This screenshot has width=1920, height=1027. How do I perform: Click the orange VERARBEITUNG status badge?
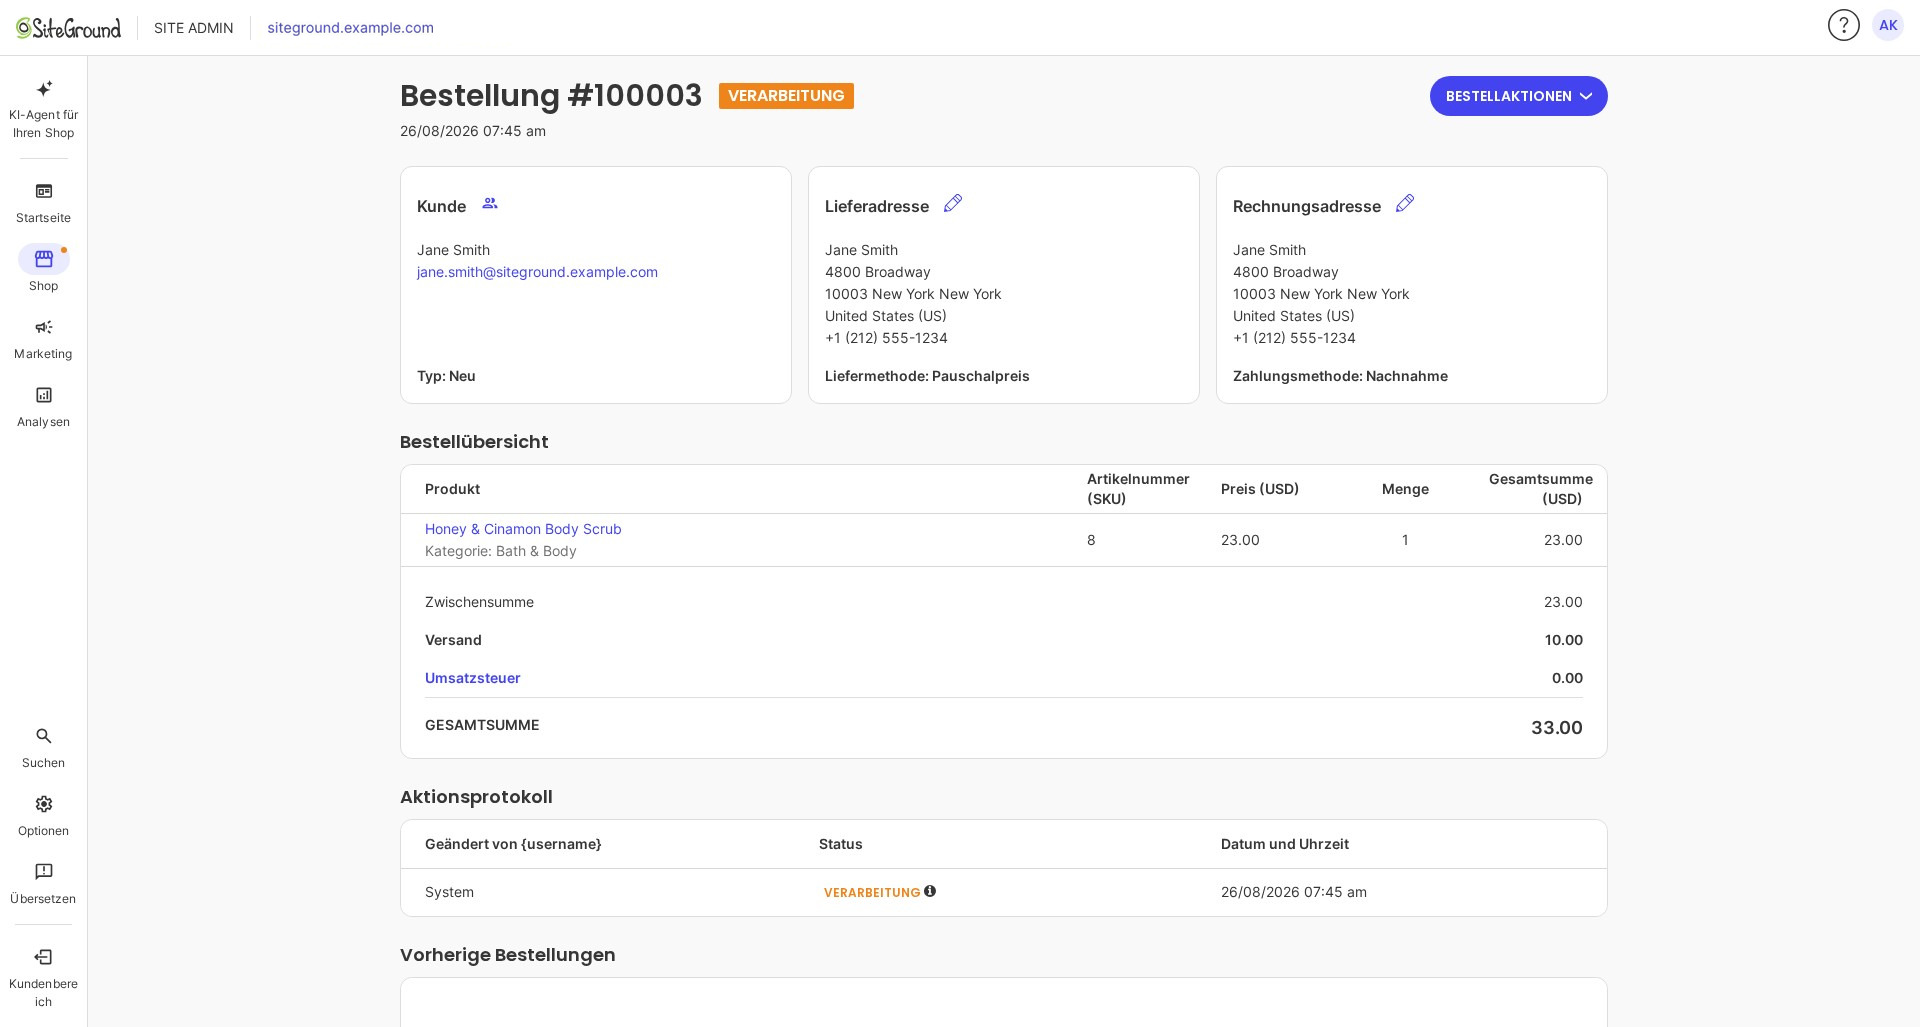point(786,96)
